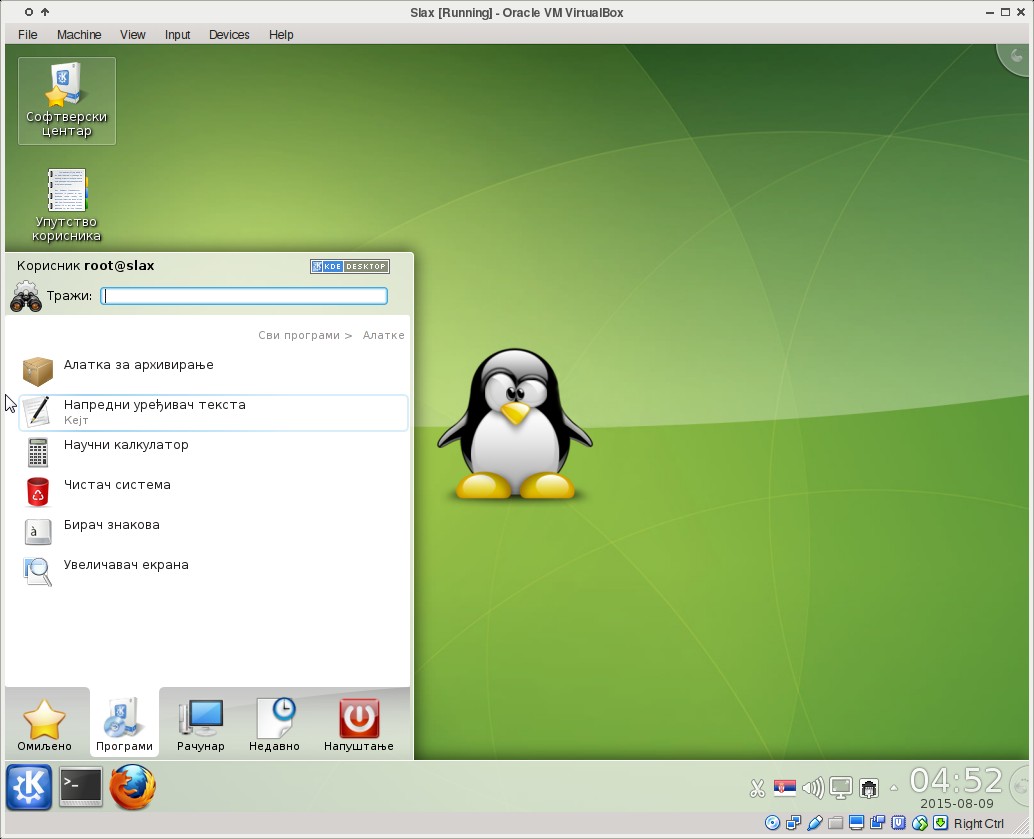Click the VirtualBox USB devices status icon
Image resolution: width=1034 pixels, height=839 pixels.
coord(814,823)
